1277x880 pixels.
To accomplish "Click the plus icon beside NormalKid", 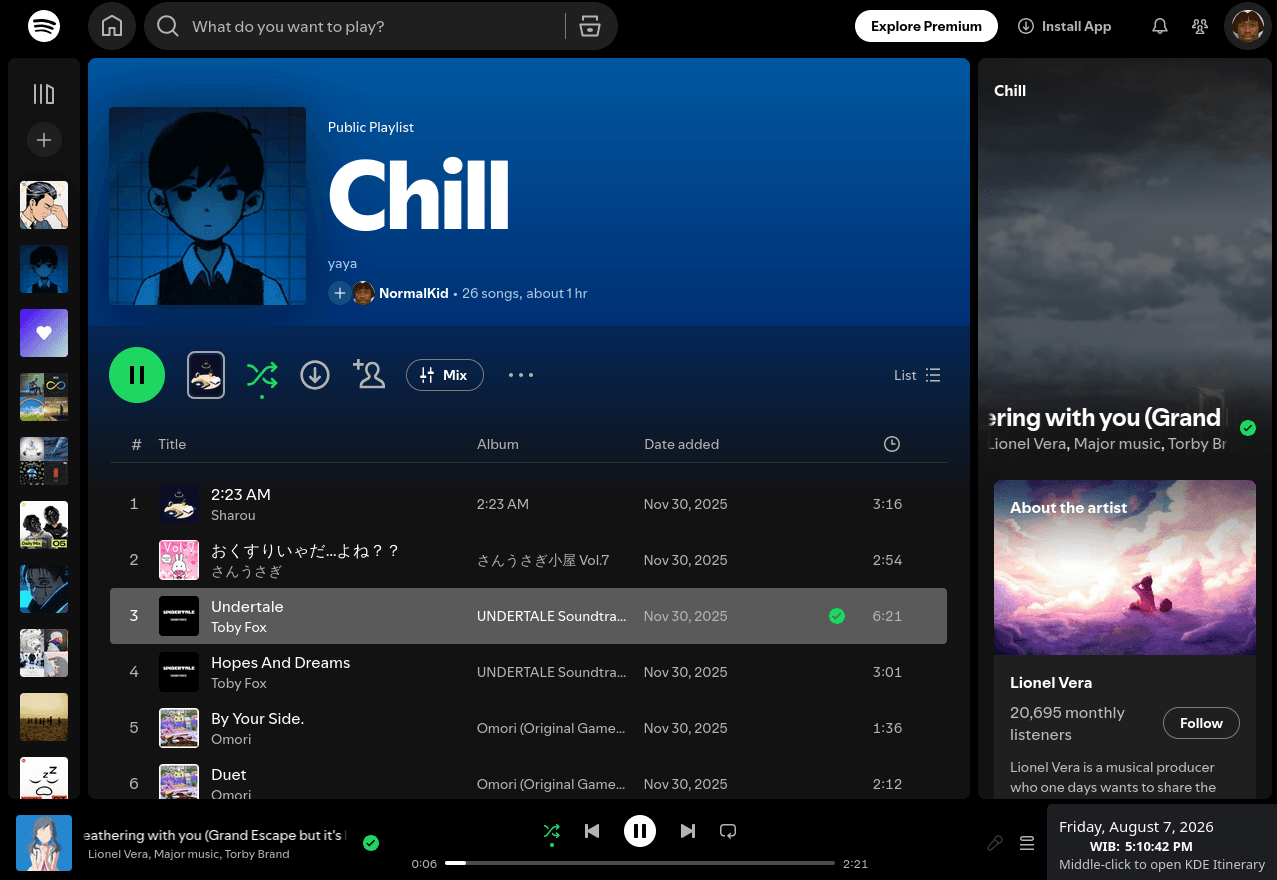I will [339, 293].
